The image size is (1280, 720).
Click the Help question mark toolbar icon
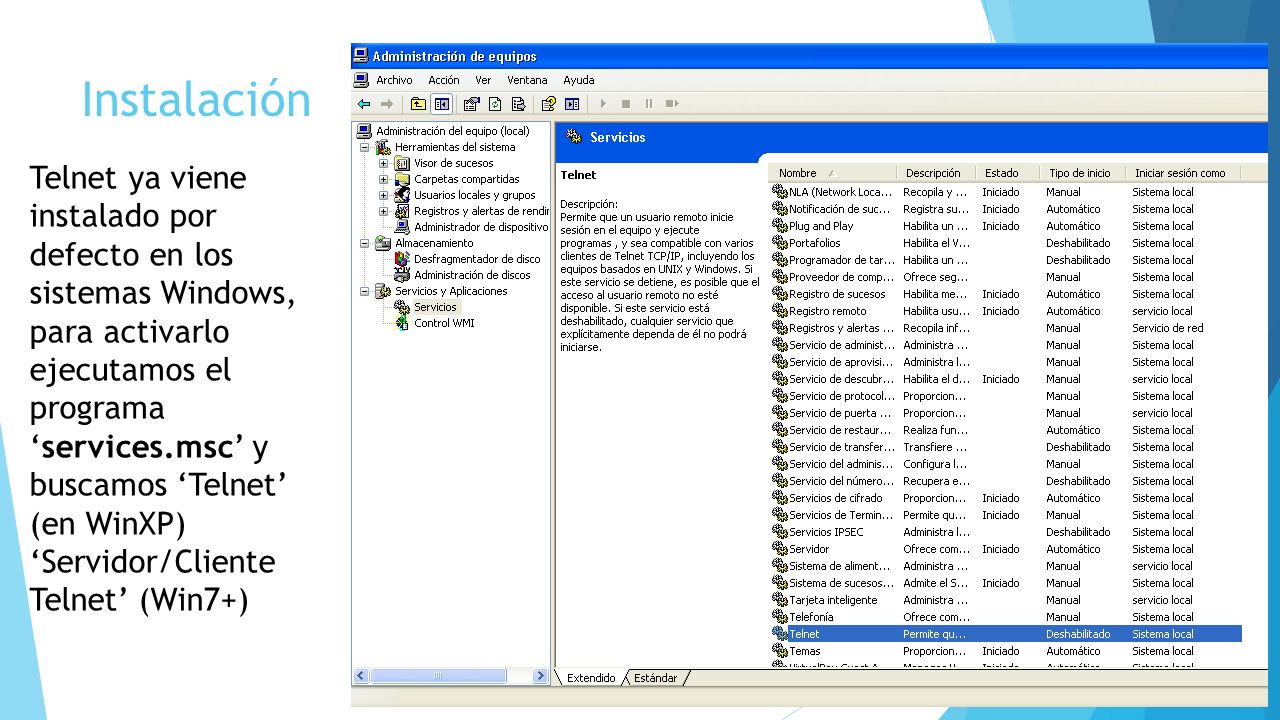pyautogui.click(x=549, y=104)
